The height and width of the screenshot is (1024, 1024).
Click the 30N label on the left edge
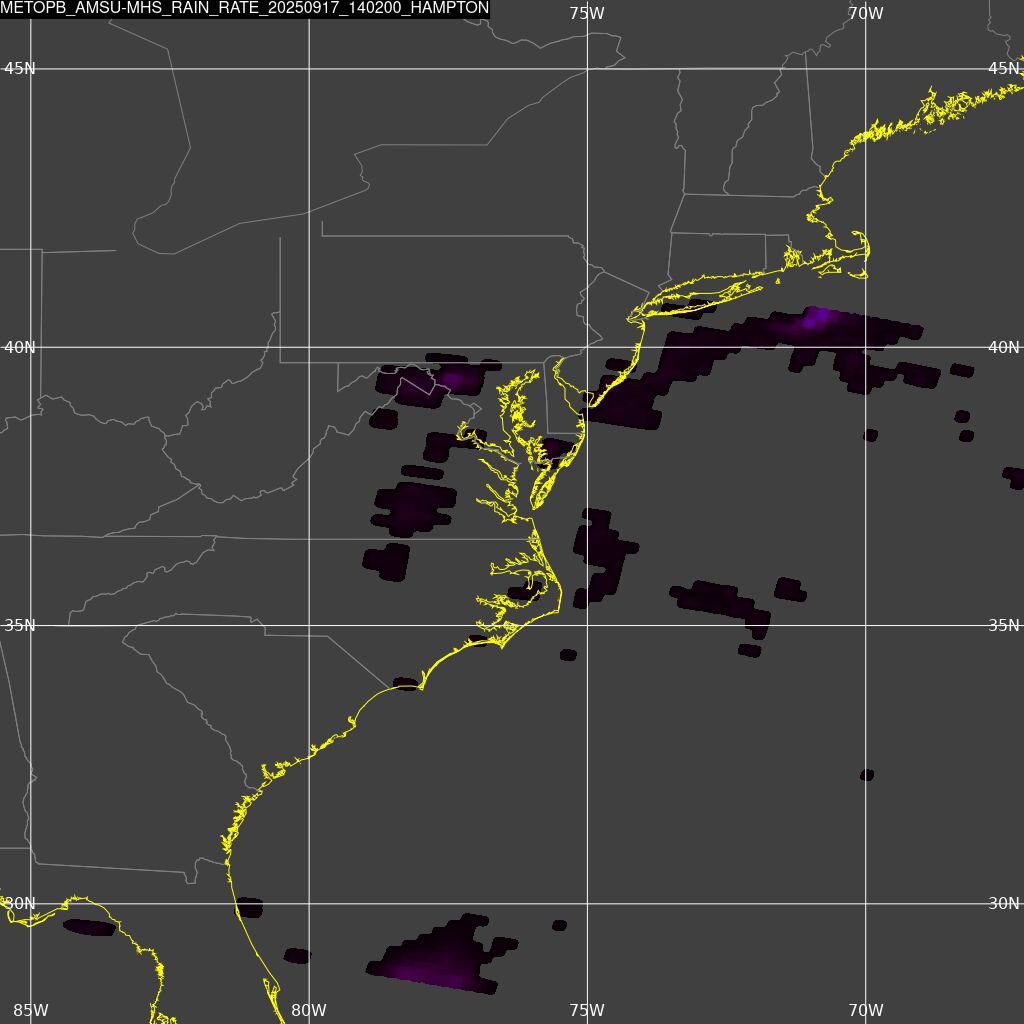tap(20, 904)
